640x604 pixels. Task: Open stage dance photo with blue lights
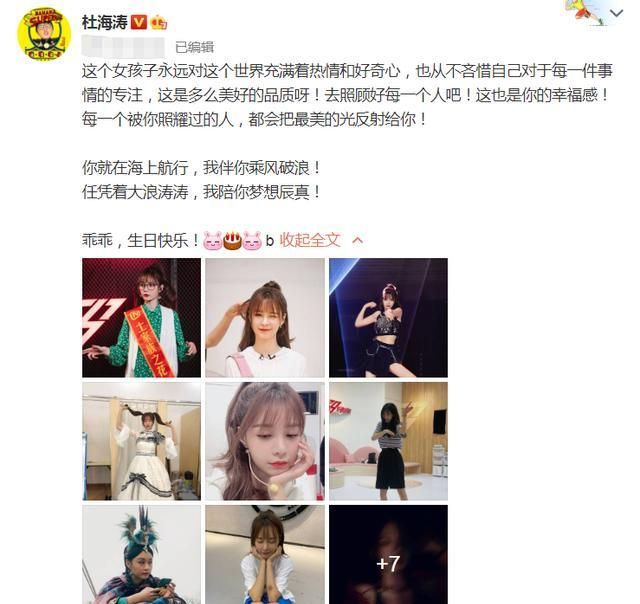(x=389, y=318)
